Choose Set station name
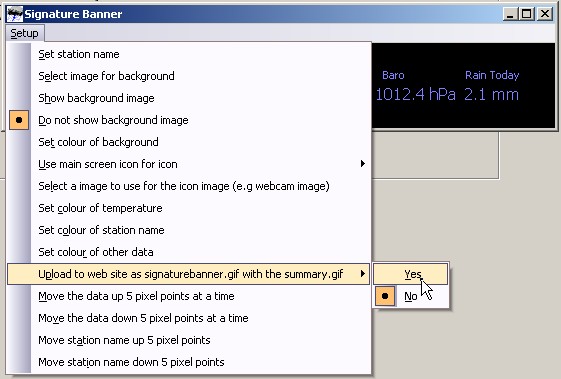Viewport: 561px width, 379px height. (x=189, y=54)
